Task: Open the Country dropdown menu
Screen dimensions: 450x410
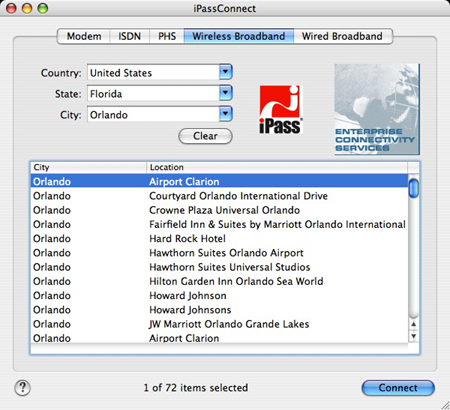Action: point(226,72)
